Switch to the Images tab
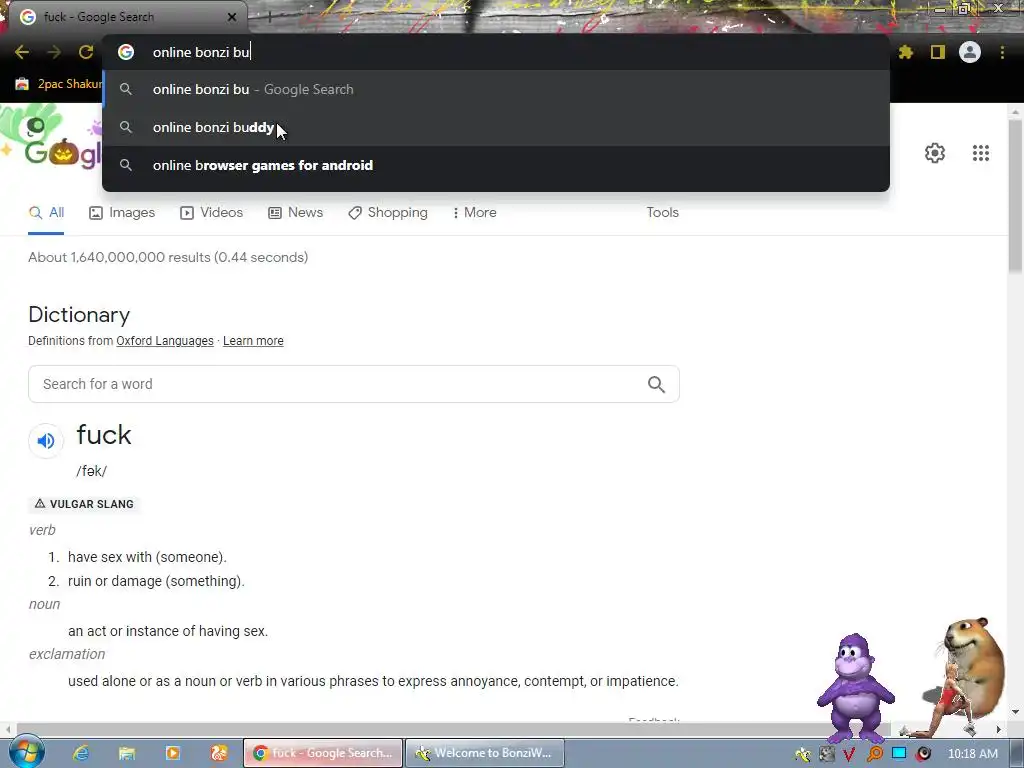This screenshot has width=1024, height=768. tap(122, 213)
